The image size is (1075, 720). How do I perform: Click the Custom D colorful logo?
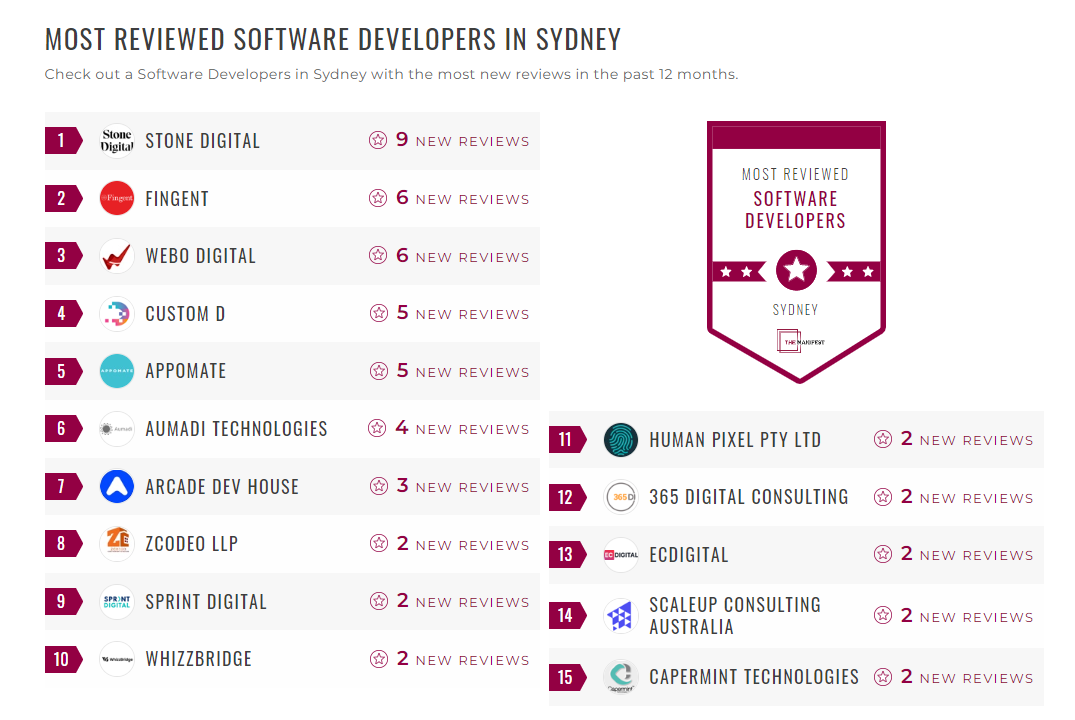pos(117,313)
